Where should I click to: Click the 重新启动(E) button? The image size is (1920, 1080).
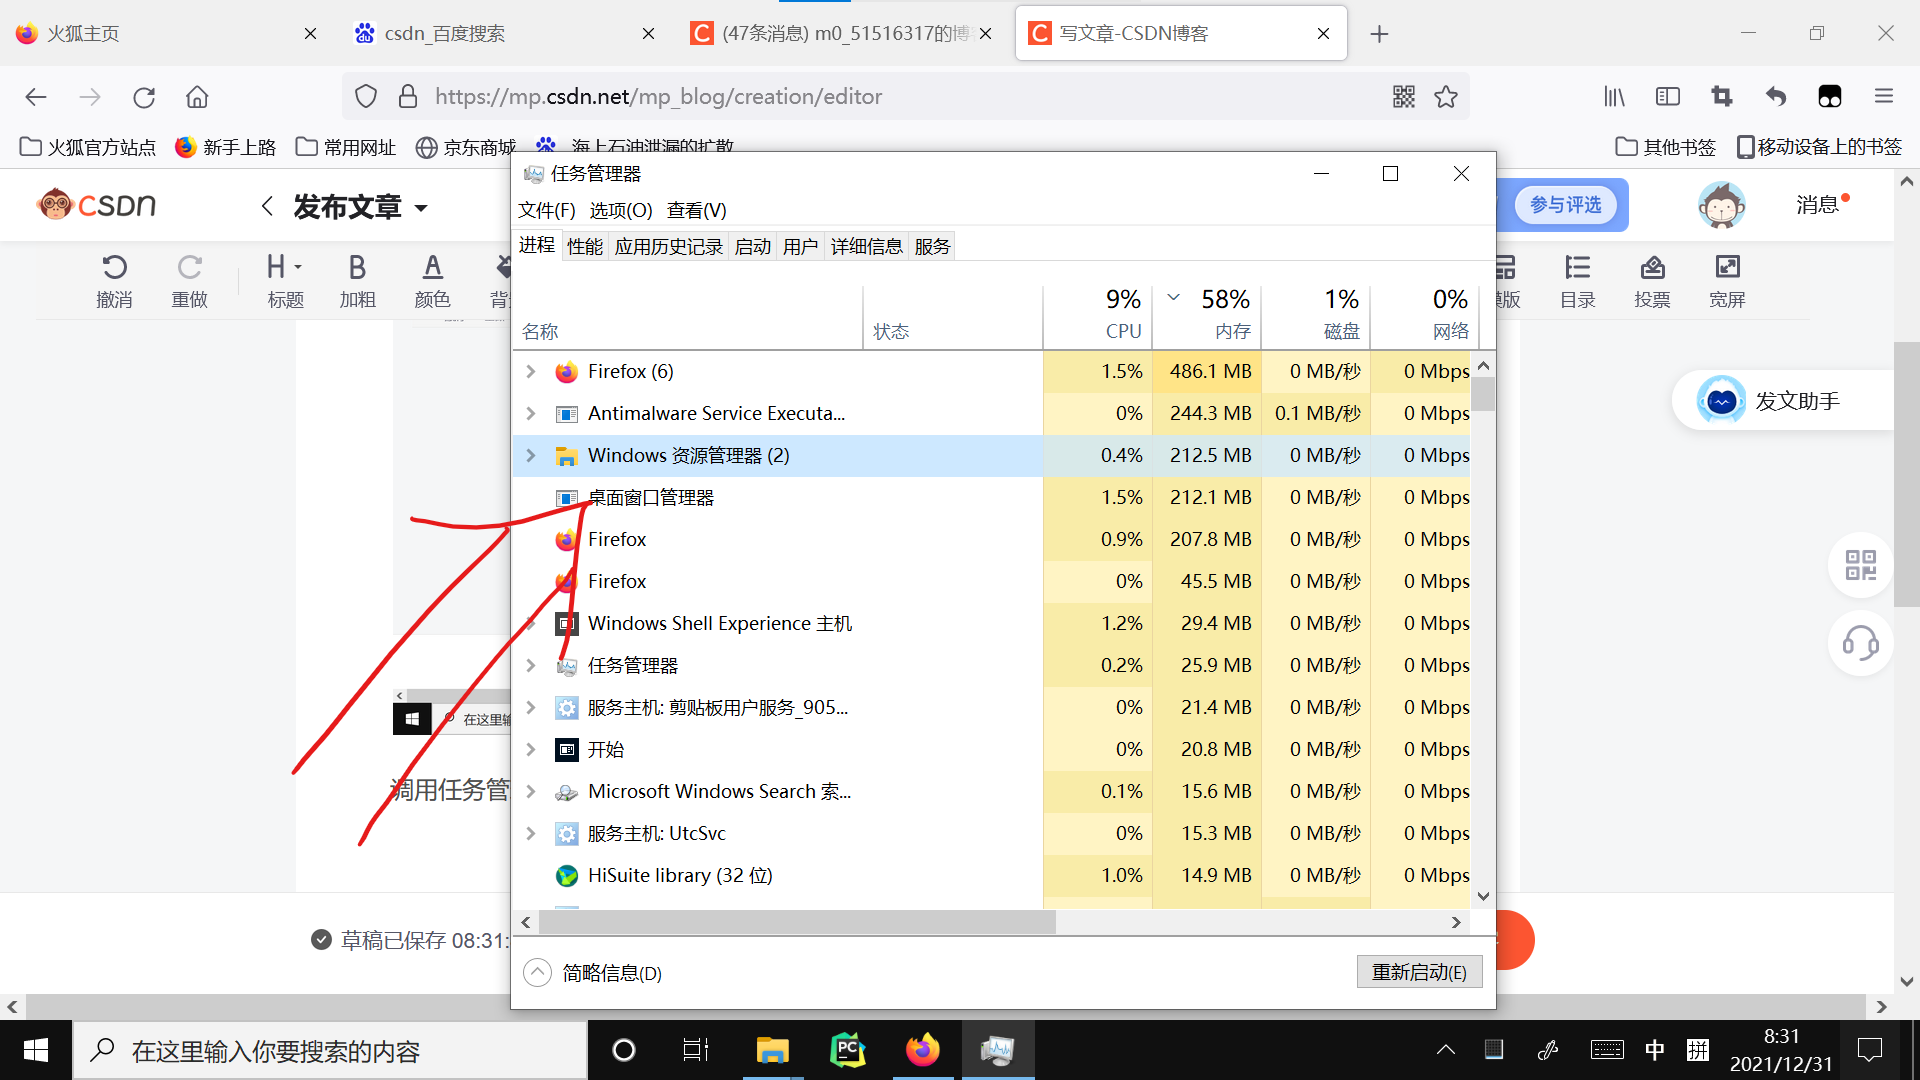(1419, 971)
